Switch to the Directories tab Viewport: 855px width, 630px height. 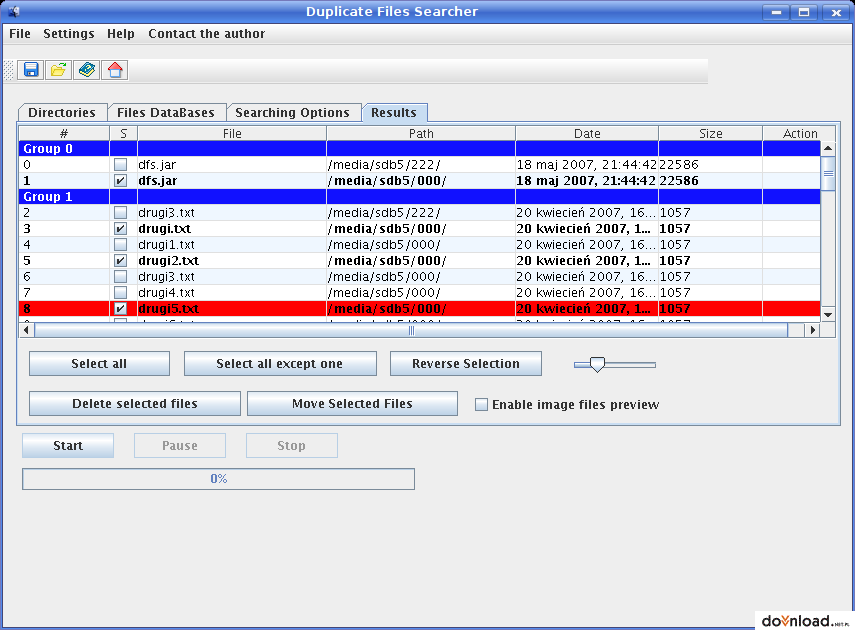point(62,112)
